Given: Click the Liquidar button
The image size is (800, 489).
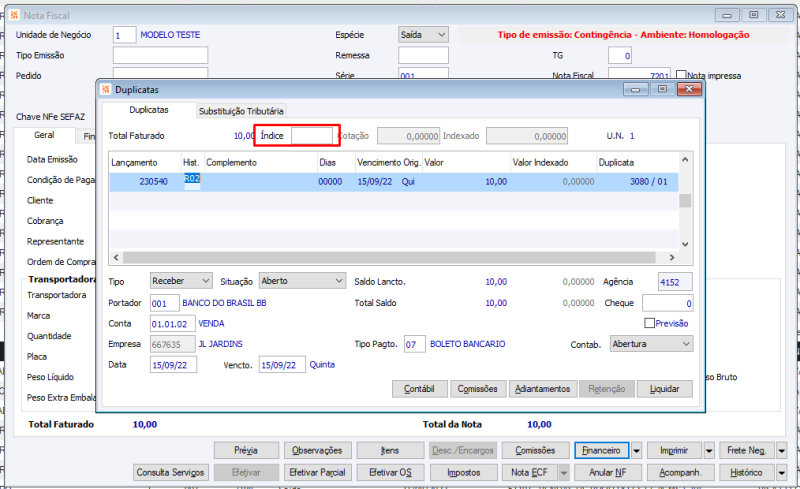Looking at the screenshot, I should [665, 389].
